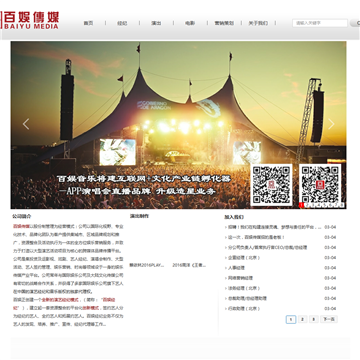
Task: Open the 演出 navigation item
Action: tap(156, 23)
